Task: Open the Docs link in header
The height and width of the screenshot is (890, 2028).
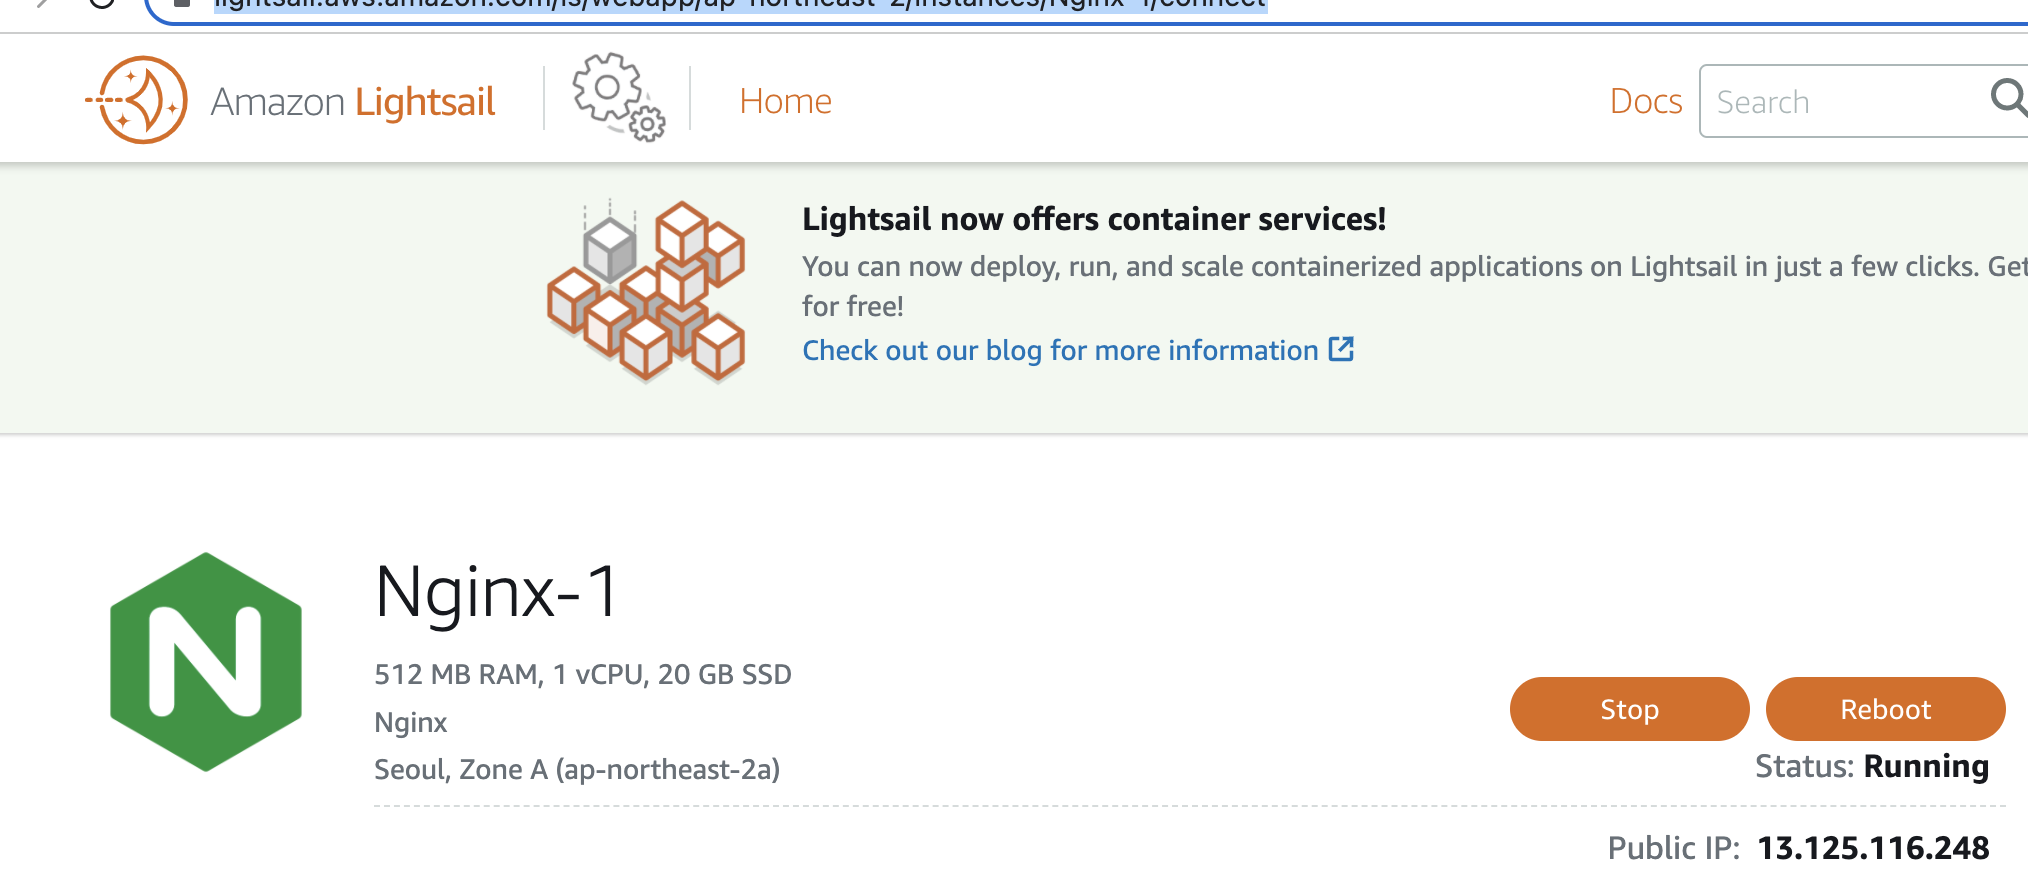Action: pyautogui.click(x=1645, y=101)
